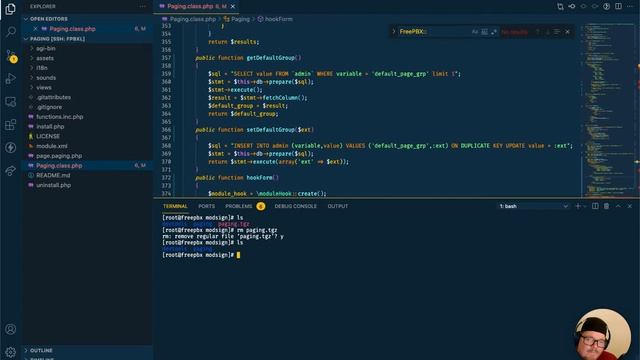
Task: Expand the views folder
Action: 44,88
